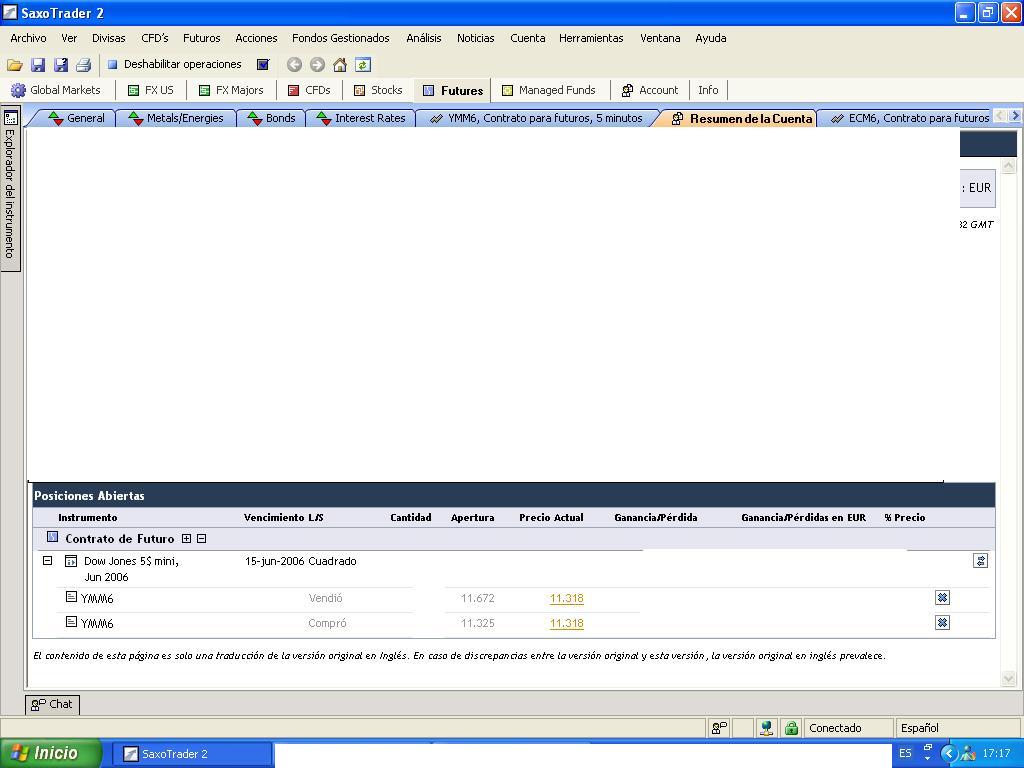1024x768 pixels.
Task: Close the YMM6 Compró position
Action: pos(942,622)
